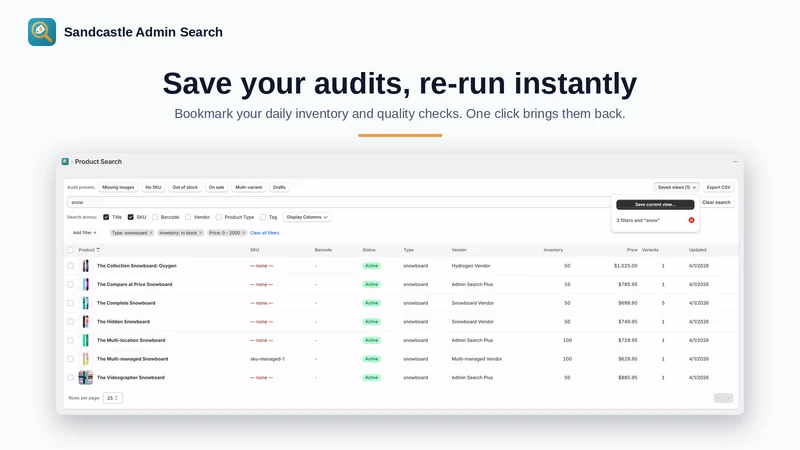Open The Compare at Price Snowboard thumbnail
The image size is (800, 450).
click(86, 284)
